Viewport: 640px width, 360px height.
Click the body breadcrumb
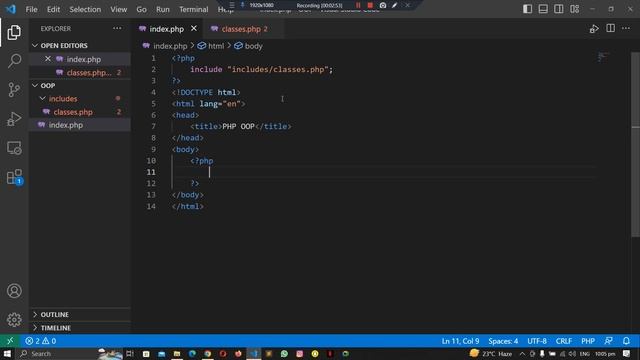click(253, 46)
